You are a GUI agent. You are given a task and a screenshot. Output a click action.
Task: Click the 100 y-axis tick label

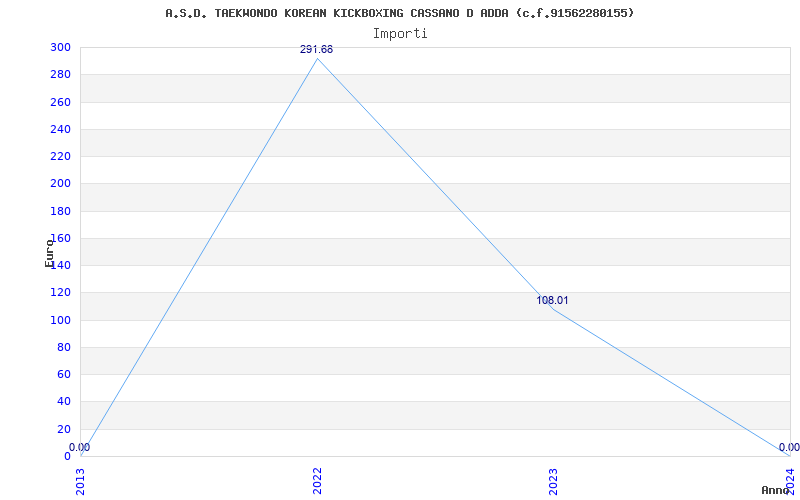tap(60, 320)
